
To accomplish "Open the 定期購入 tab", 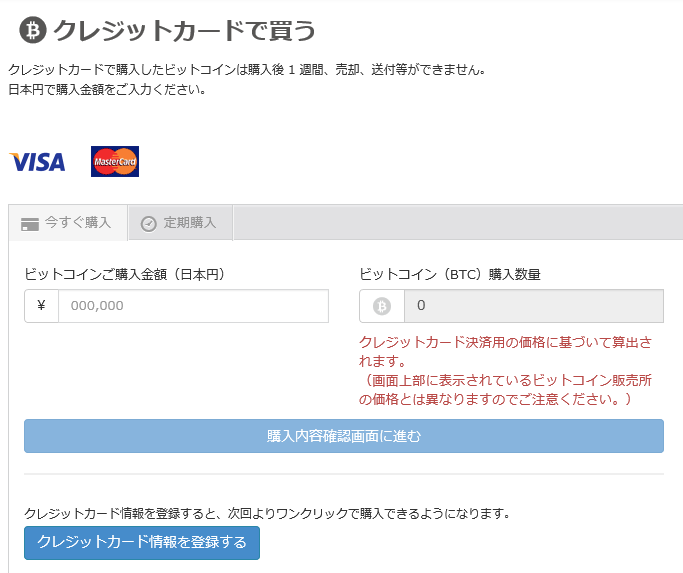I will (180, 223).
